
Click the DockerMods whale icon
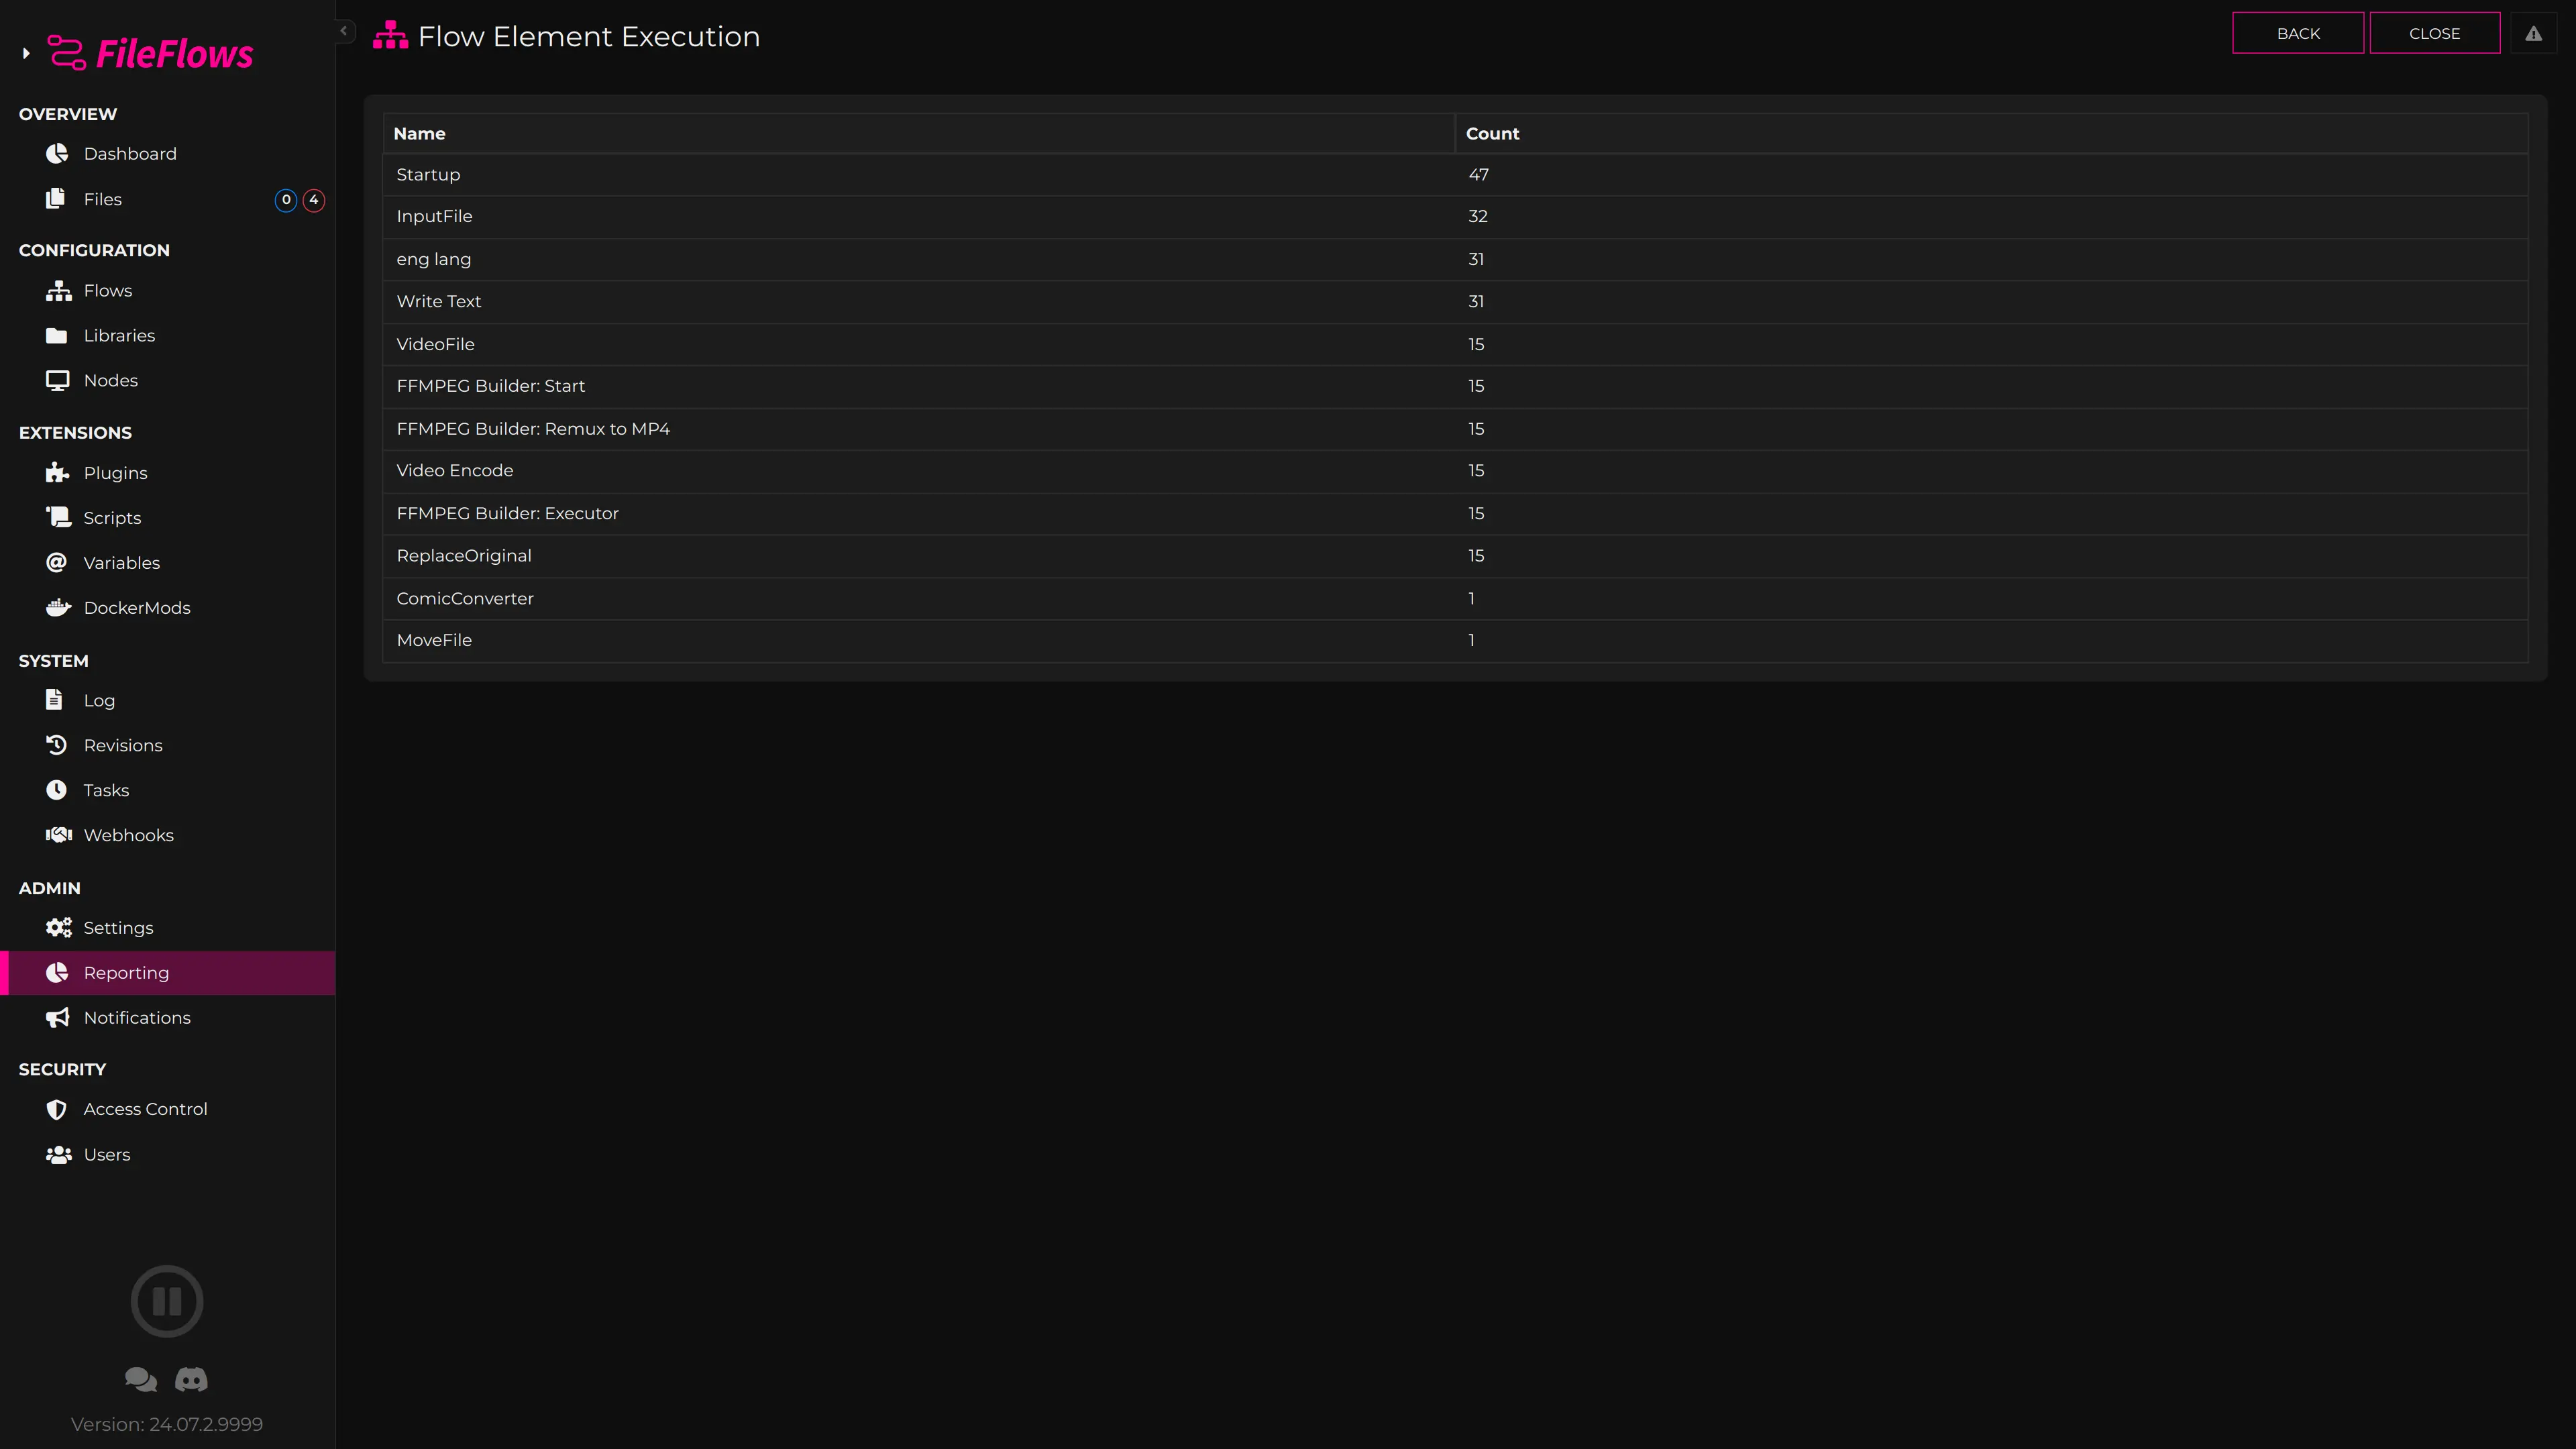(x=58, y=607)
